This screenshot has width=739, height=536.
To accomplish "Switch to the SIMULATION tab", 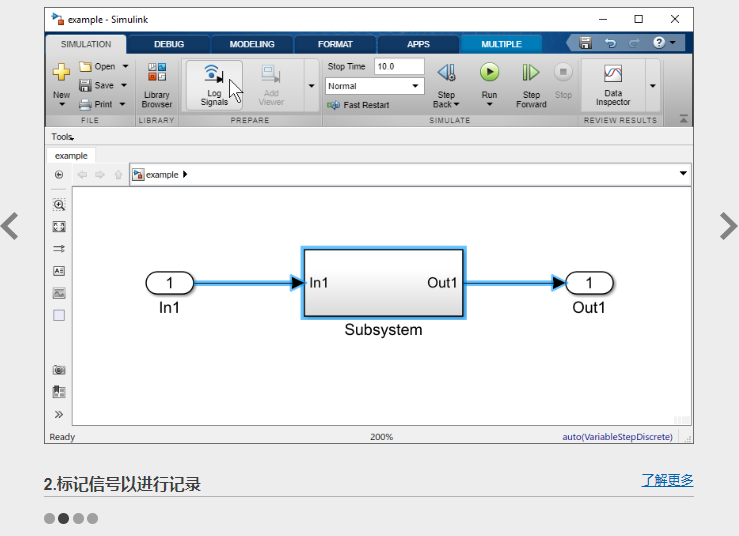I will pyautogui.click(x=86, y=44).
